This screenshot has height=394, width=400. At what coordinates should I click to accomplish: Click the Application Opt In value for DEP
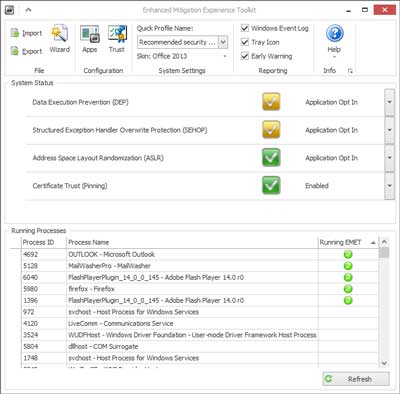coord(331,102)
